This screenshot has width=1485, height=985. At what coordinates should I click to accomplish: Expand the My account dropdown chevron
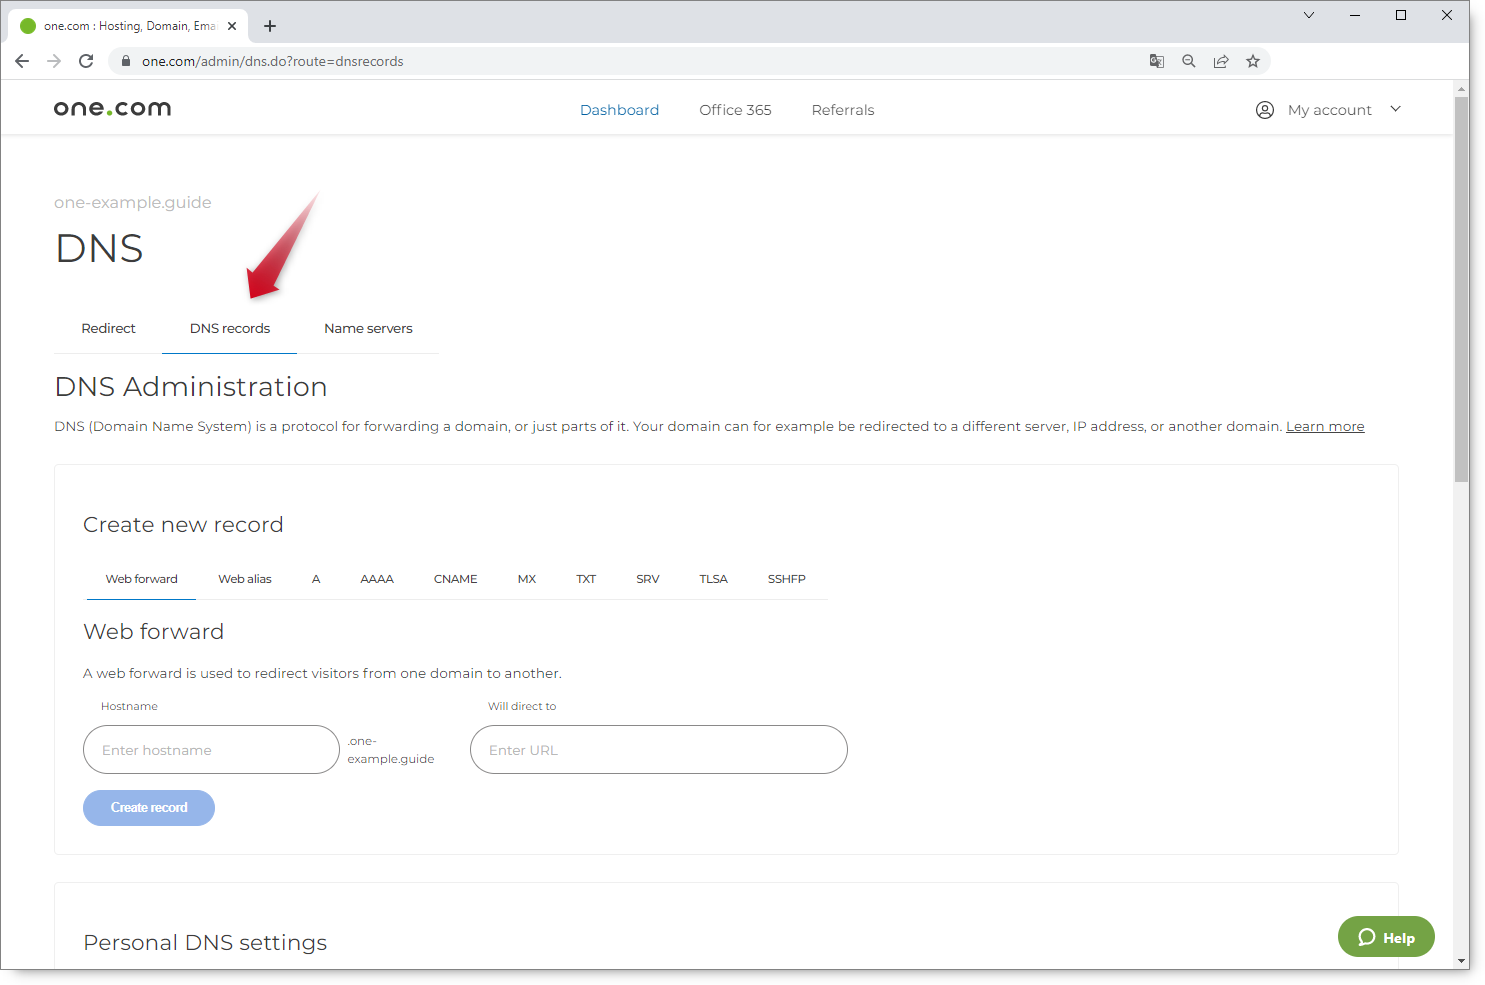(x=1395, y=109)
